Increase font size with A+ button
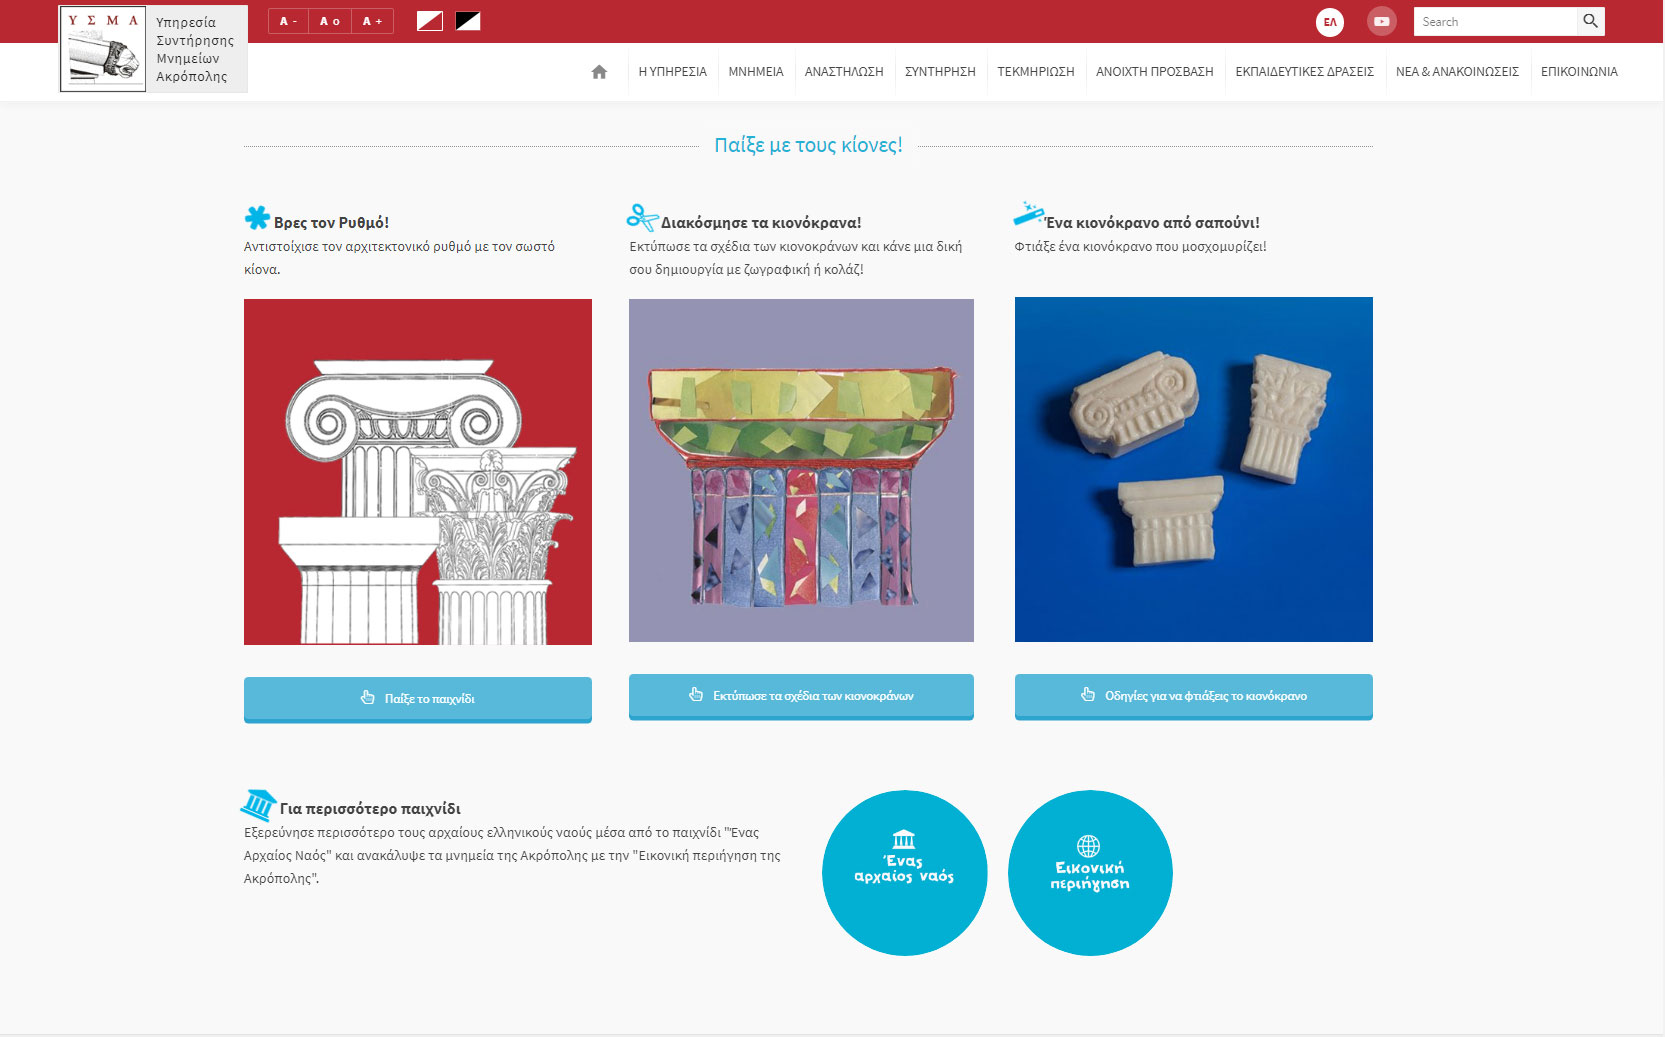 coord(372,21)
